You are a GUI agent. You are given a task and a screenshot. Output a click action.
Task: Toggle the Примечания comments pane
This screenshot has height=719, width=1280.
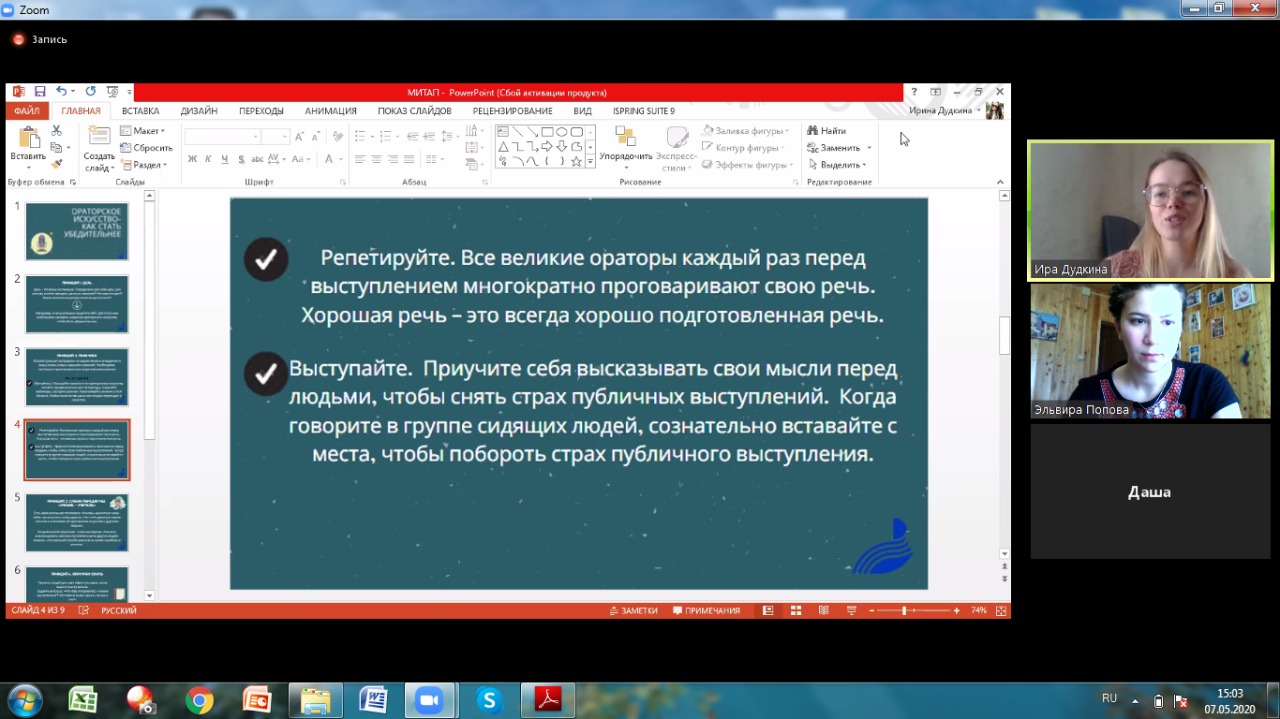(706, 610)
